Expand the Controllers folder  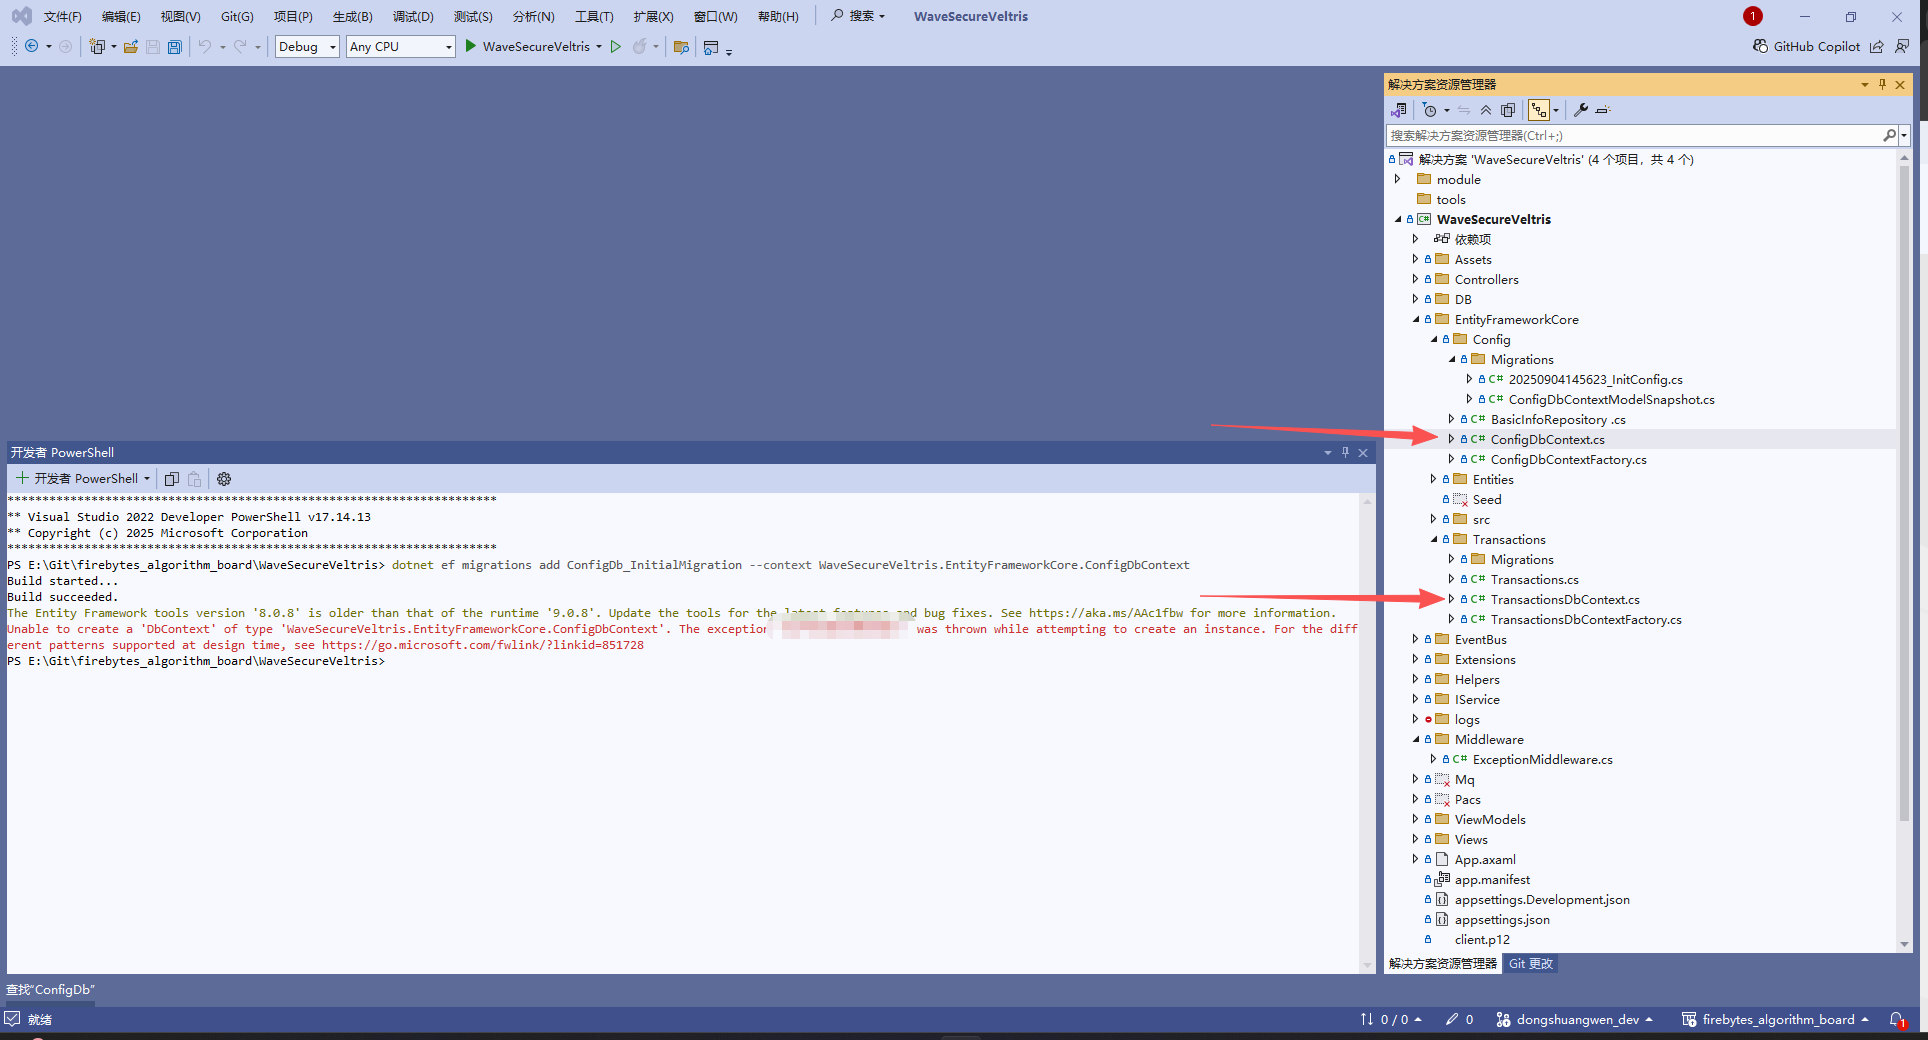coord(1415,279)
